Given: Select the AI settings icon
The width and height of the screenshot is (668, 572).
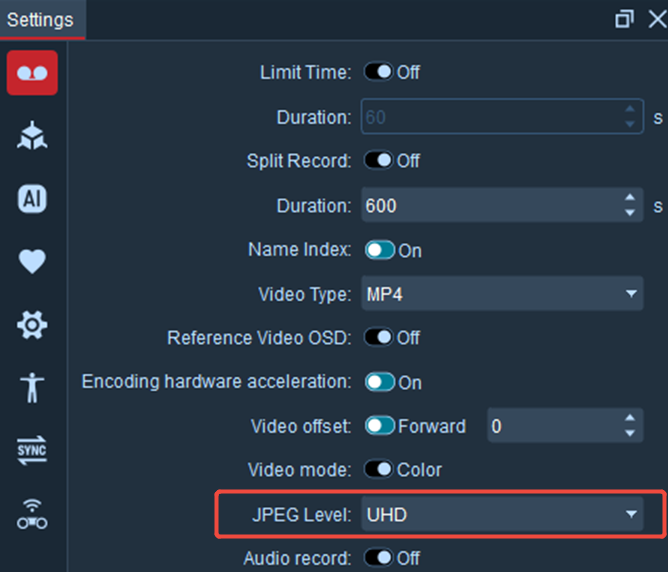Looking at the screenshot, I should click(32, 199).
